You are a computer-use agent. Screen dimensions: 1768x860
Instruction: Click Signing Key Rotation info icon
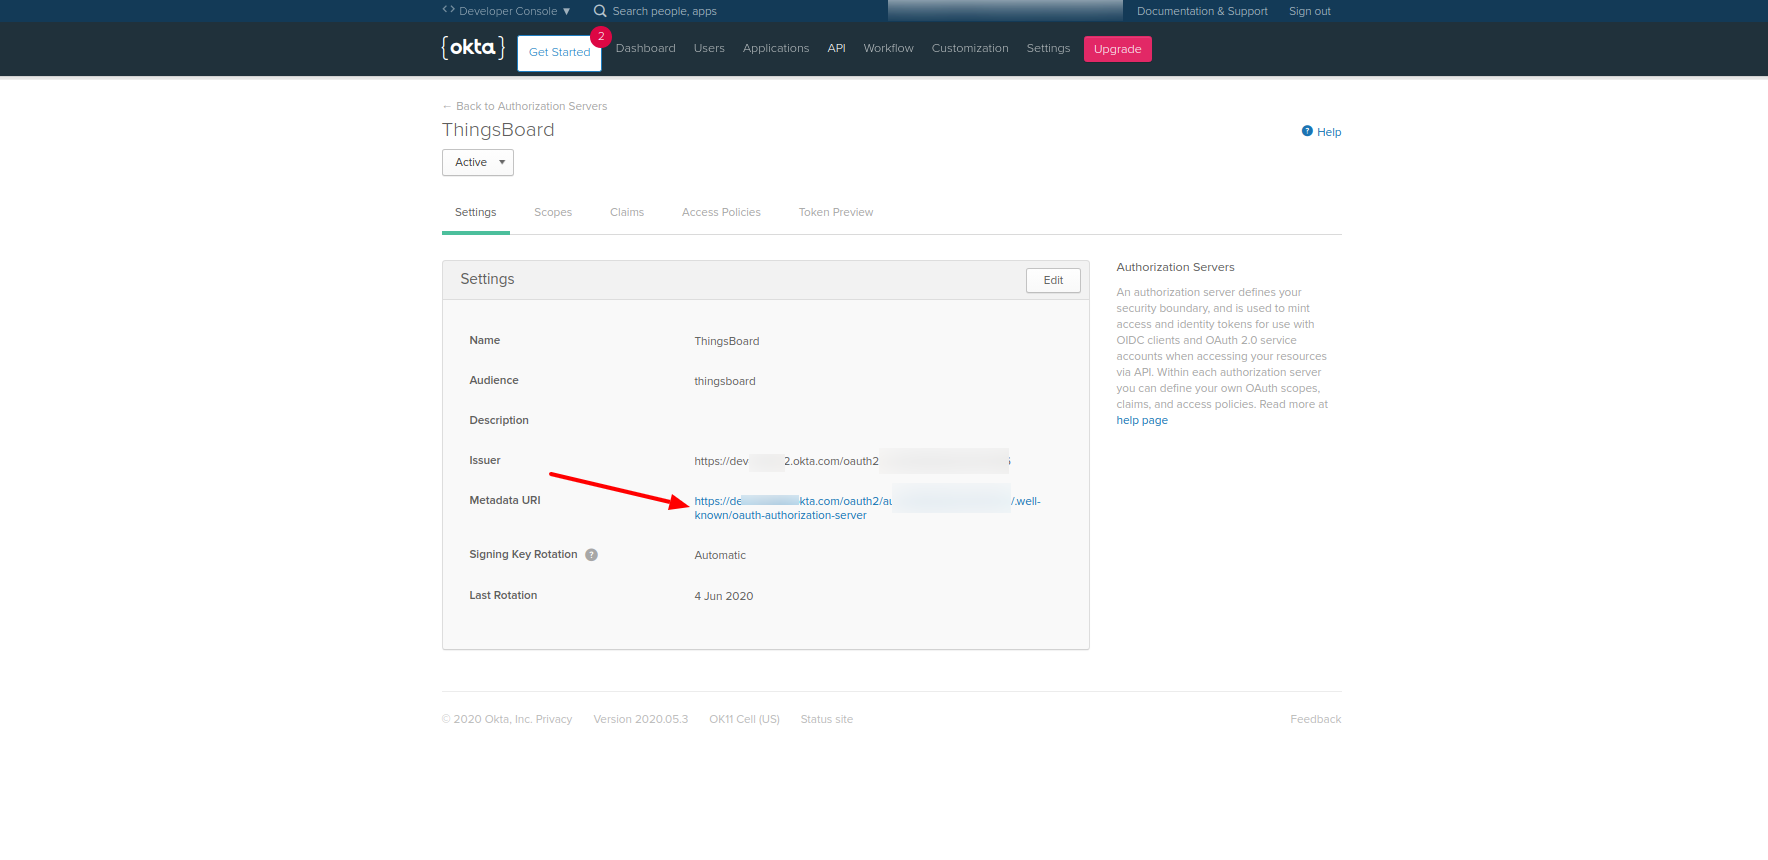592,555
